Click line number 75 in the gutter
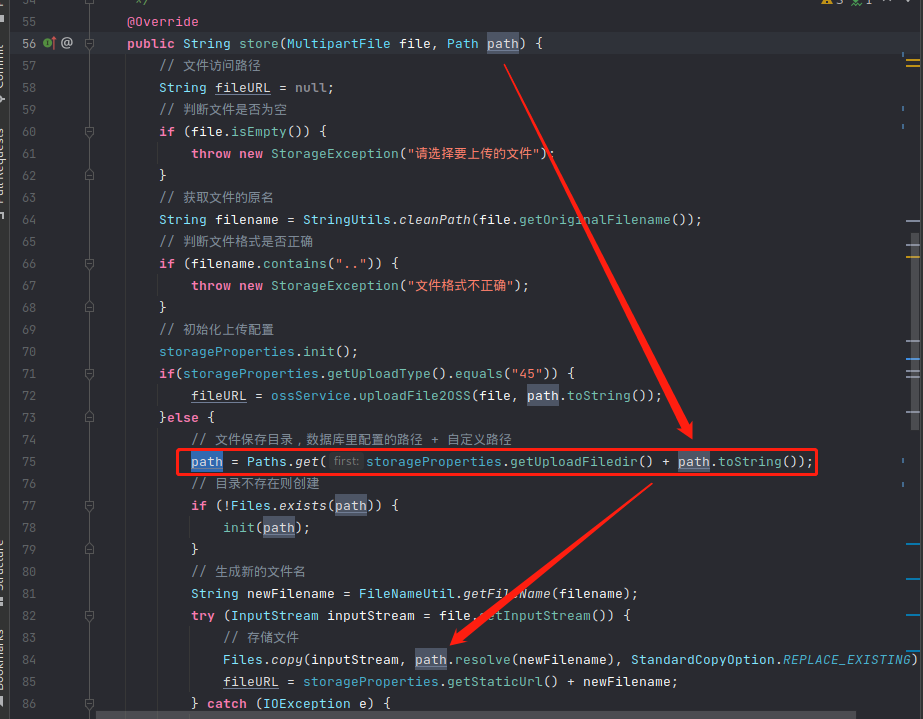Screen dimensions: 923x719 [29, 462]
